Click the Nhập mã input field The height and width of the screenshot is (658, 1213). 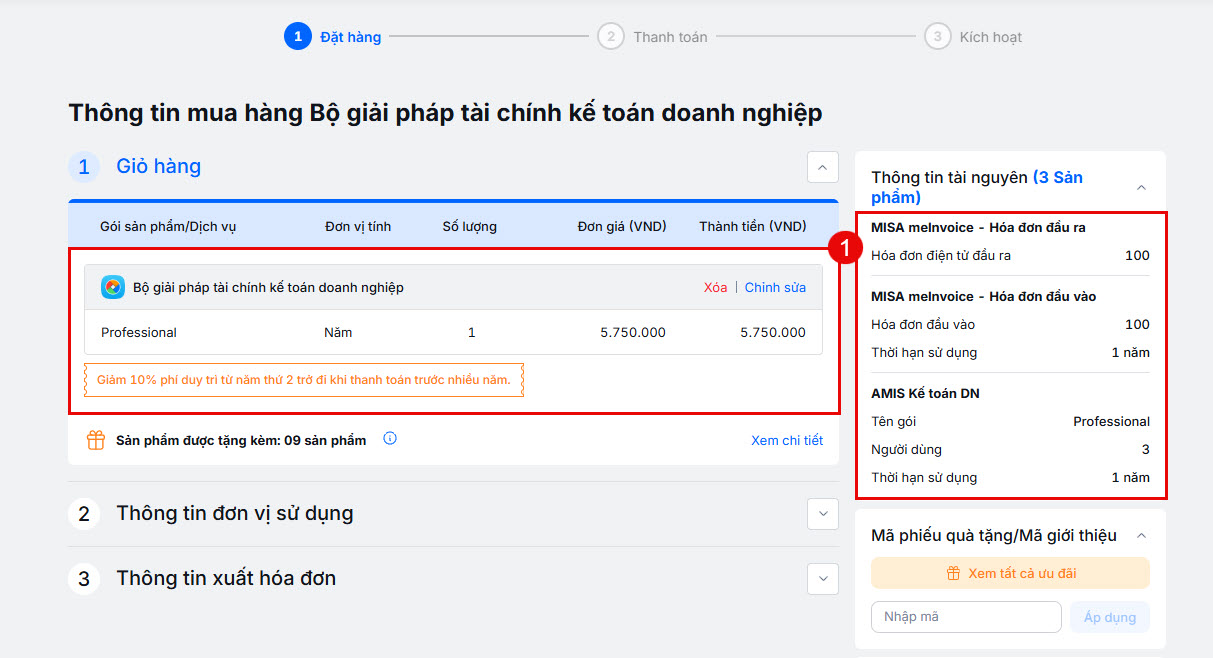tap(966, 617)
